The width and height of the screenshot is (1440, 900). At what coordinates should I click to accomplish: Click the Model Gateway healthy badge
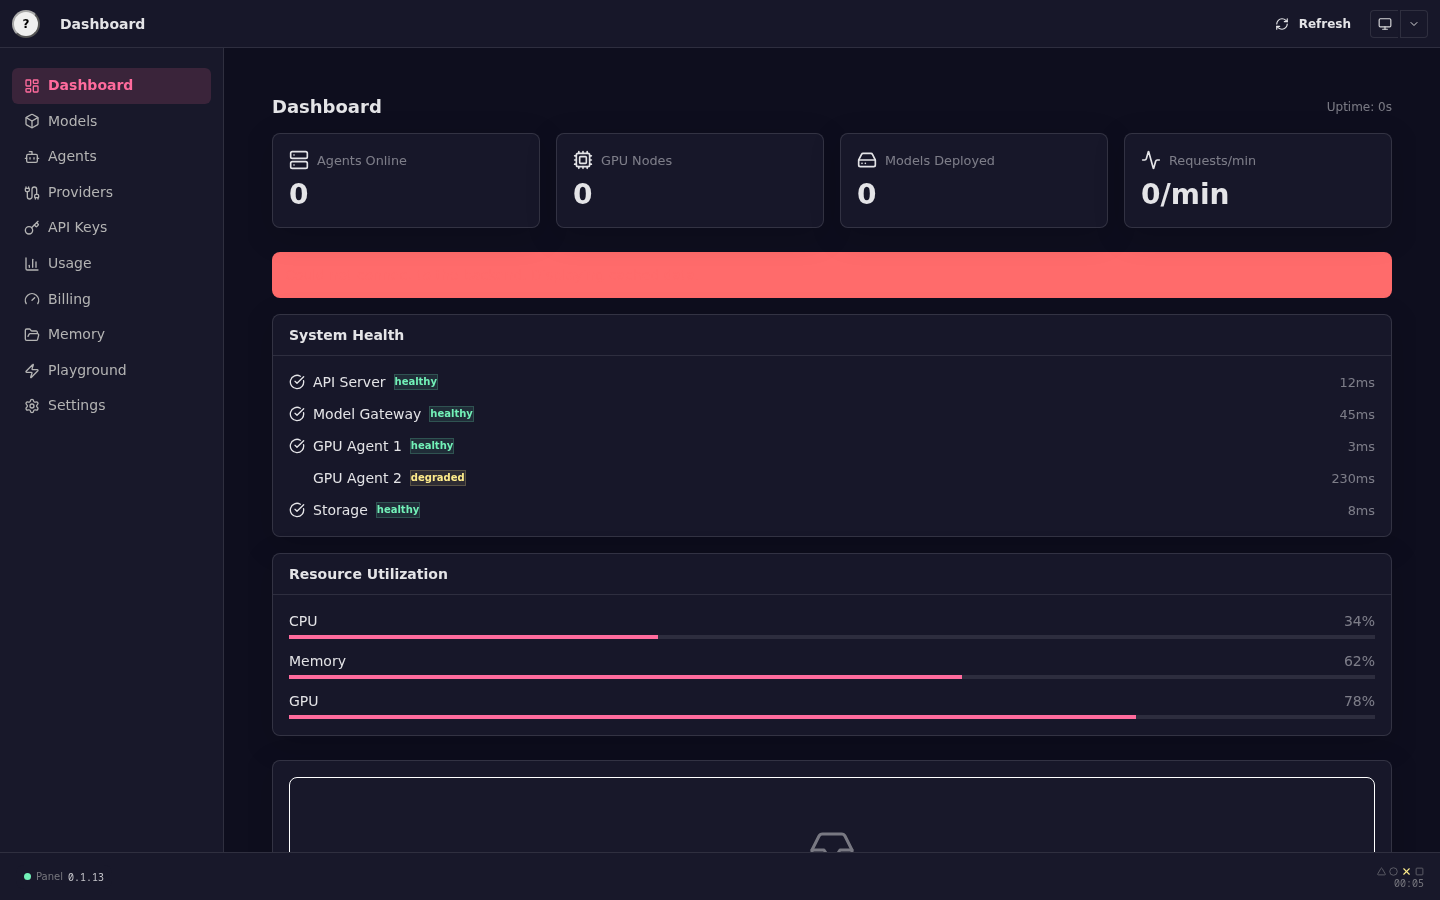[x=452, y=414]
